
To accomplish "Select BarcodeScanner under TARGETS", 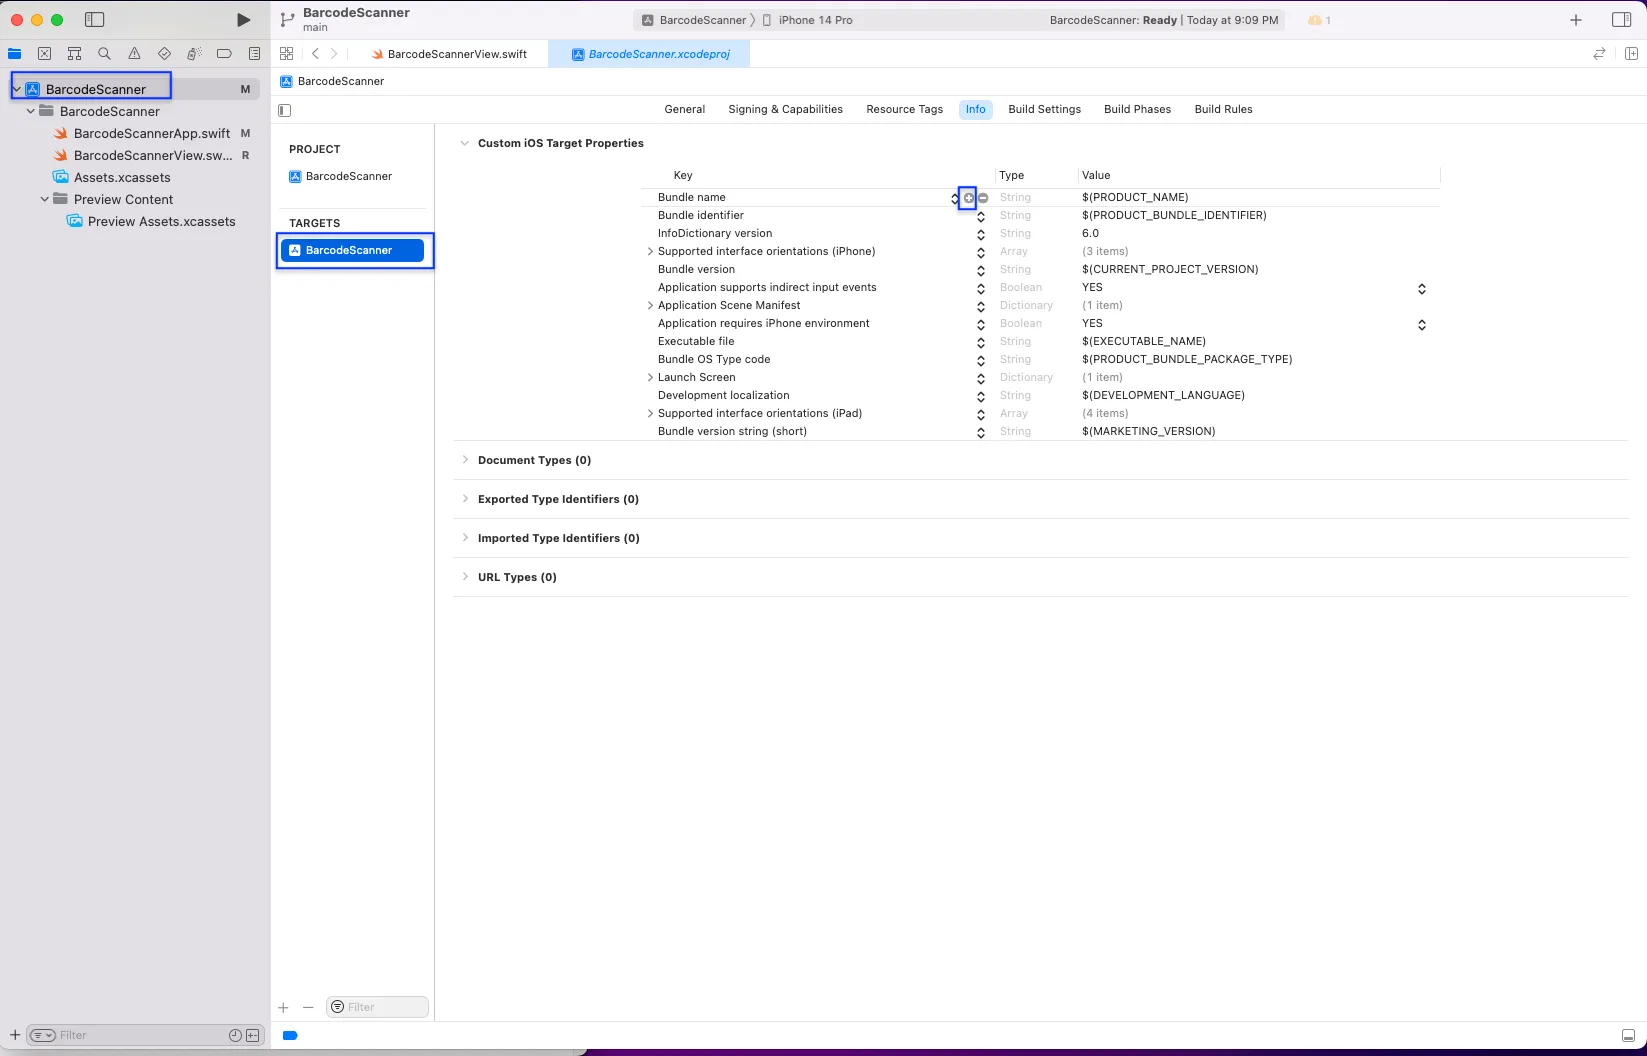I will pos(352,251).
